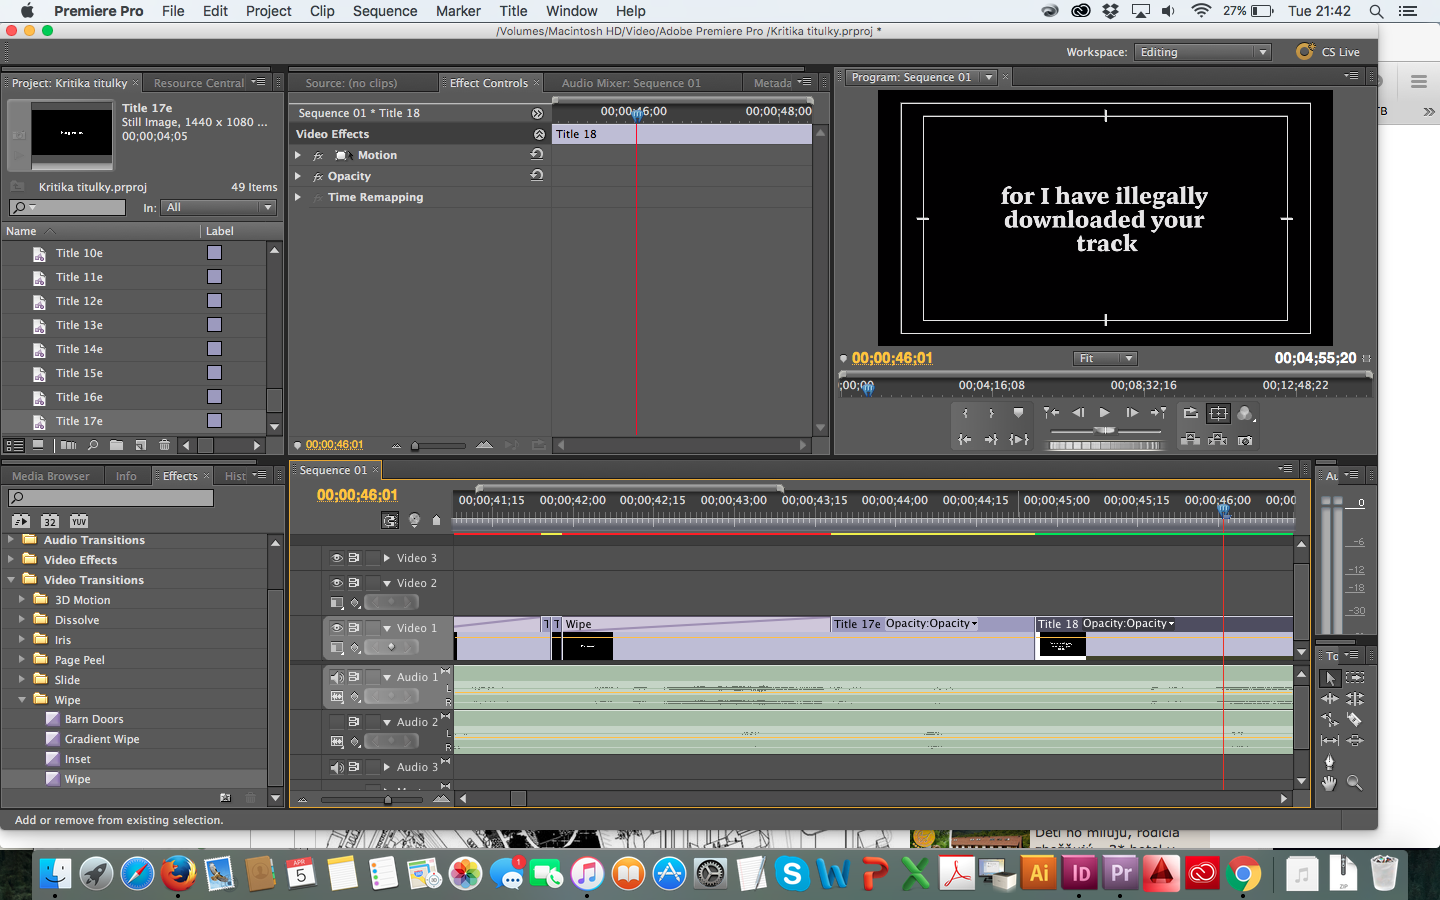Toggle Safe Margins in Program monitor
This screenshot has height=900, width=1440.
[x=1218, y=413]
